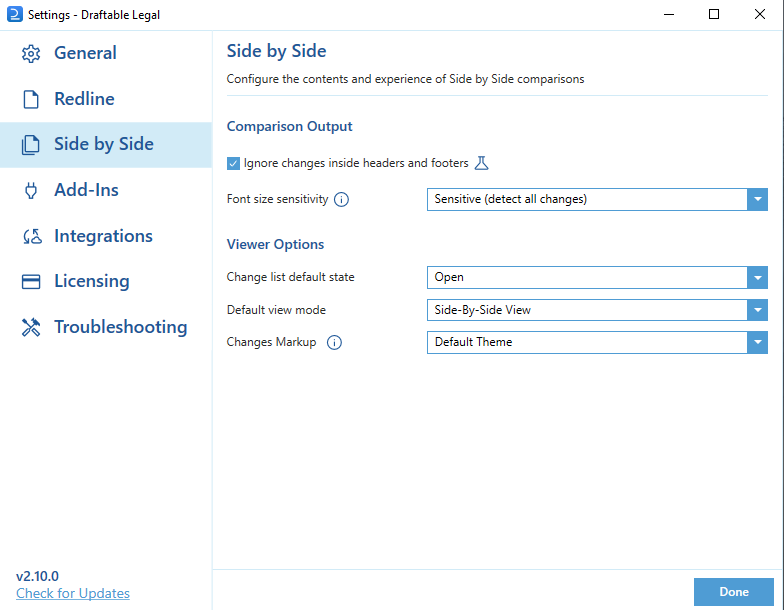This screenshot has height=610, width=784.
Task: Open the Redline settings section
Action: (x=106, y=99)
